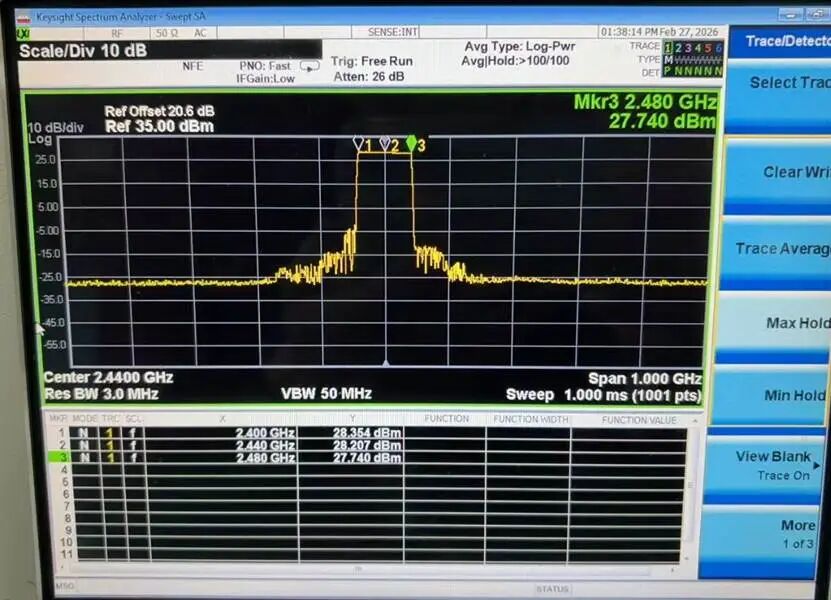
Task: Select trace number 6 in the trace indicator
Action: pyautogui.click(x=719, y=48)
